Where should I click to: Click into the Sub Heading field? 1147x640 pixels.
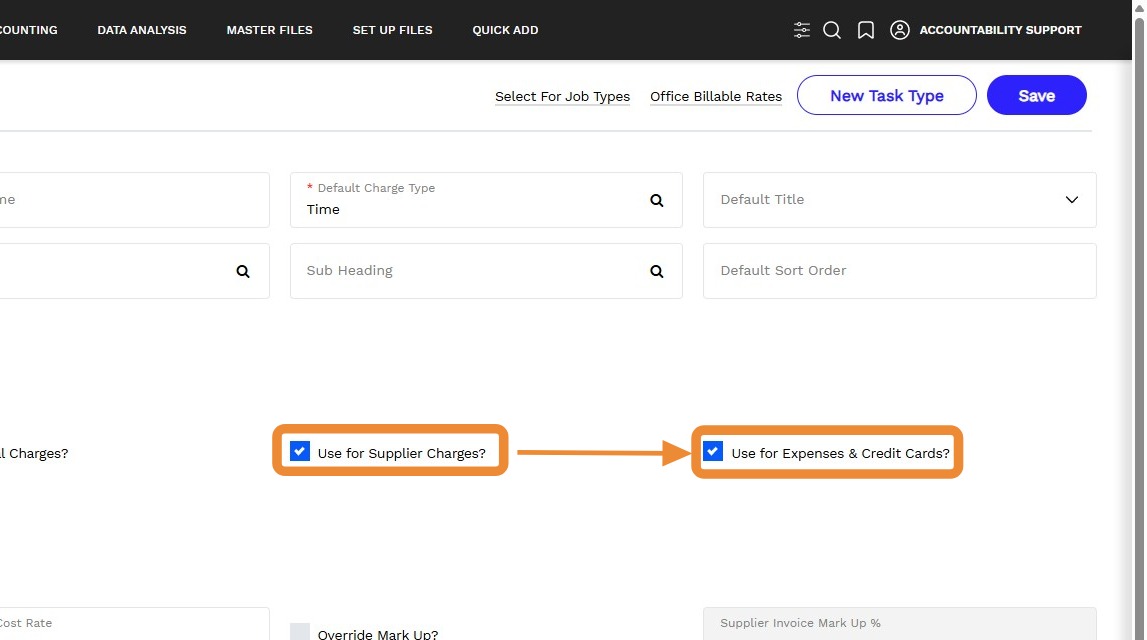(486, 271)
